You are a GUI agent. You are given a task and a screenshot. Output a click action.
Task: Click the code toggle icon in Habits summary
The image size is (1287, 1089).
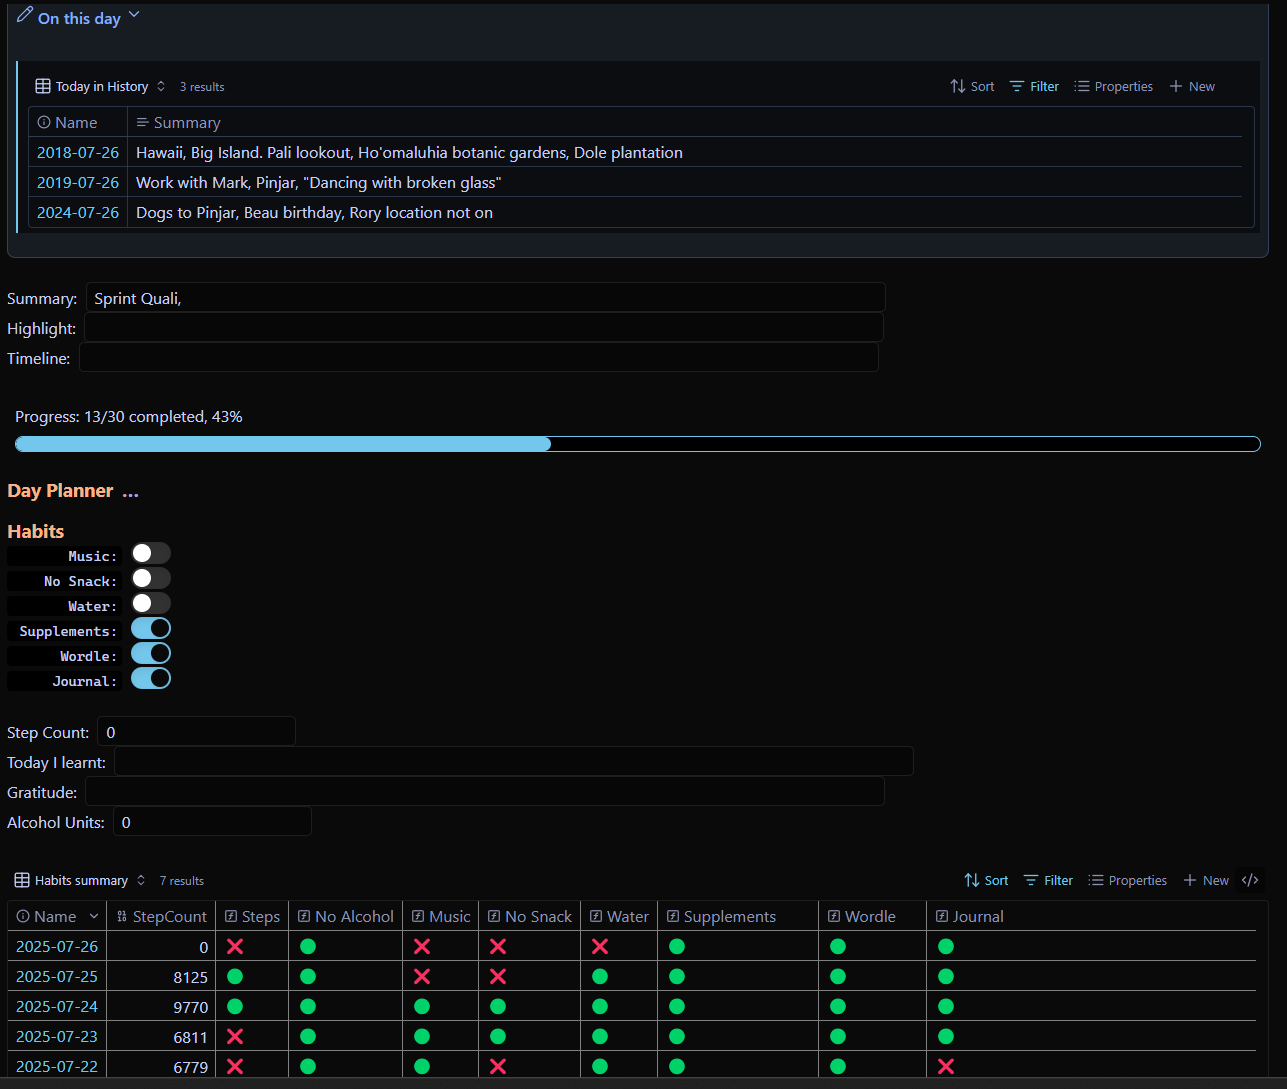tap(1250, 880)
